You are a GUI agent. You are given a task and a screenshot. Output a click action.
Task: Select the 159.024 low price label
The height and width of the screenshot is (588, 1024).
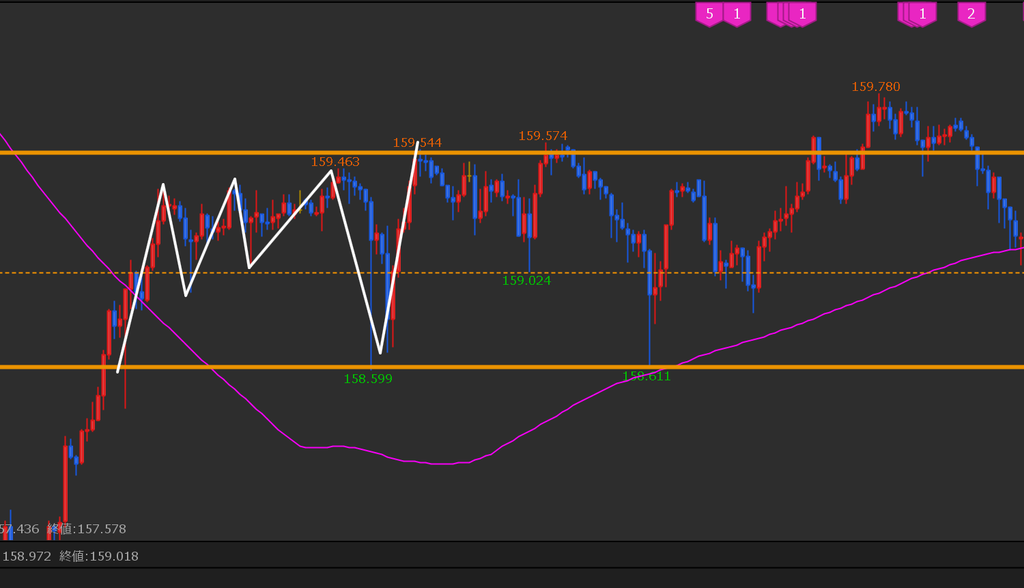tap(526, 280)
